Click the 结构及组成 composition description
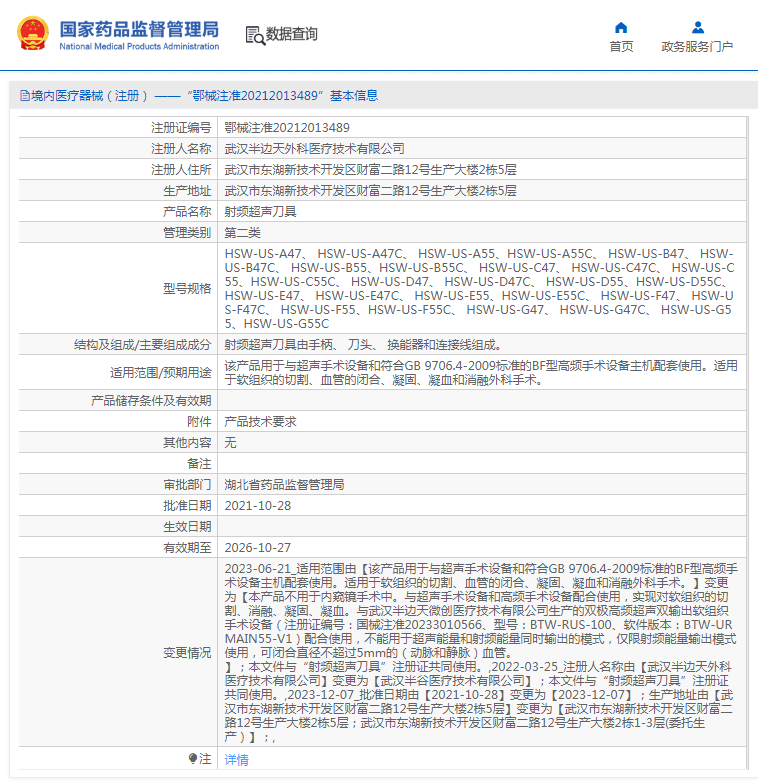Screen dimensions: 758x782 click(x=363, y=345)
